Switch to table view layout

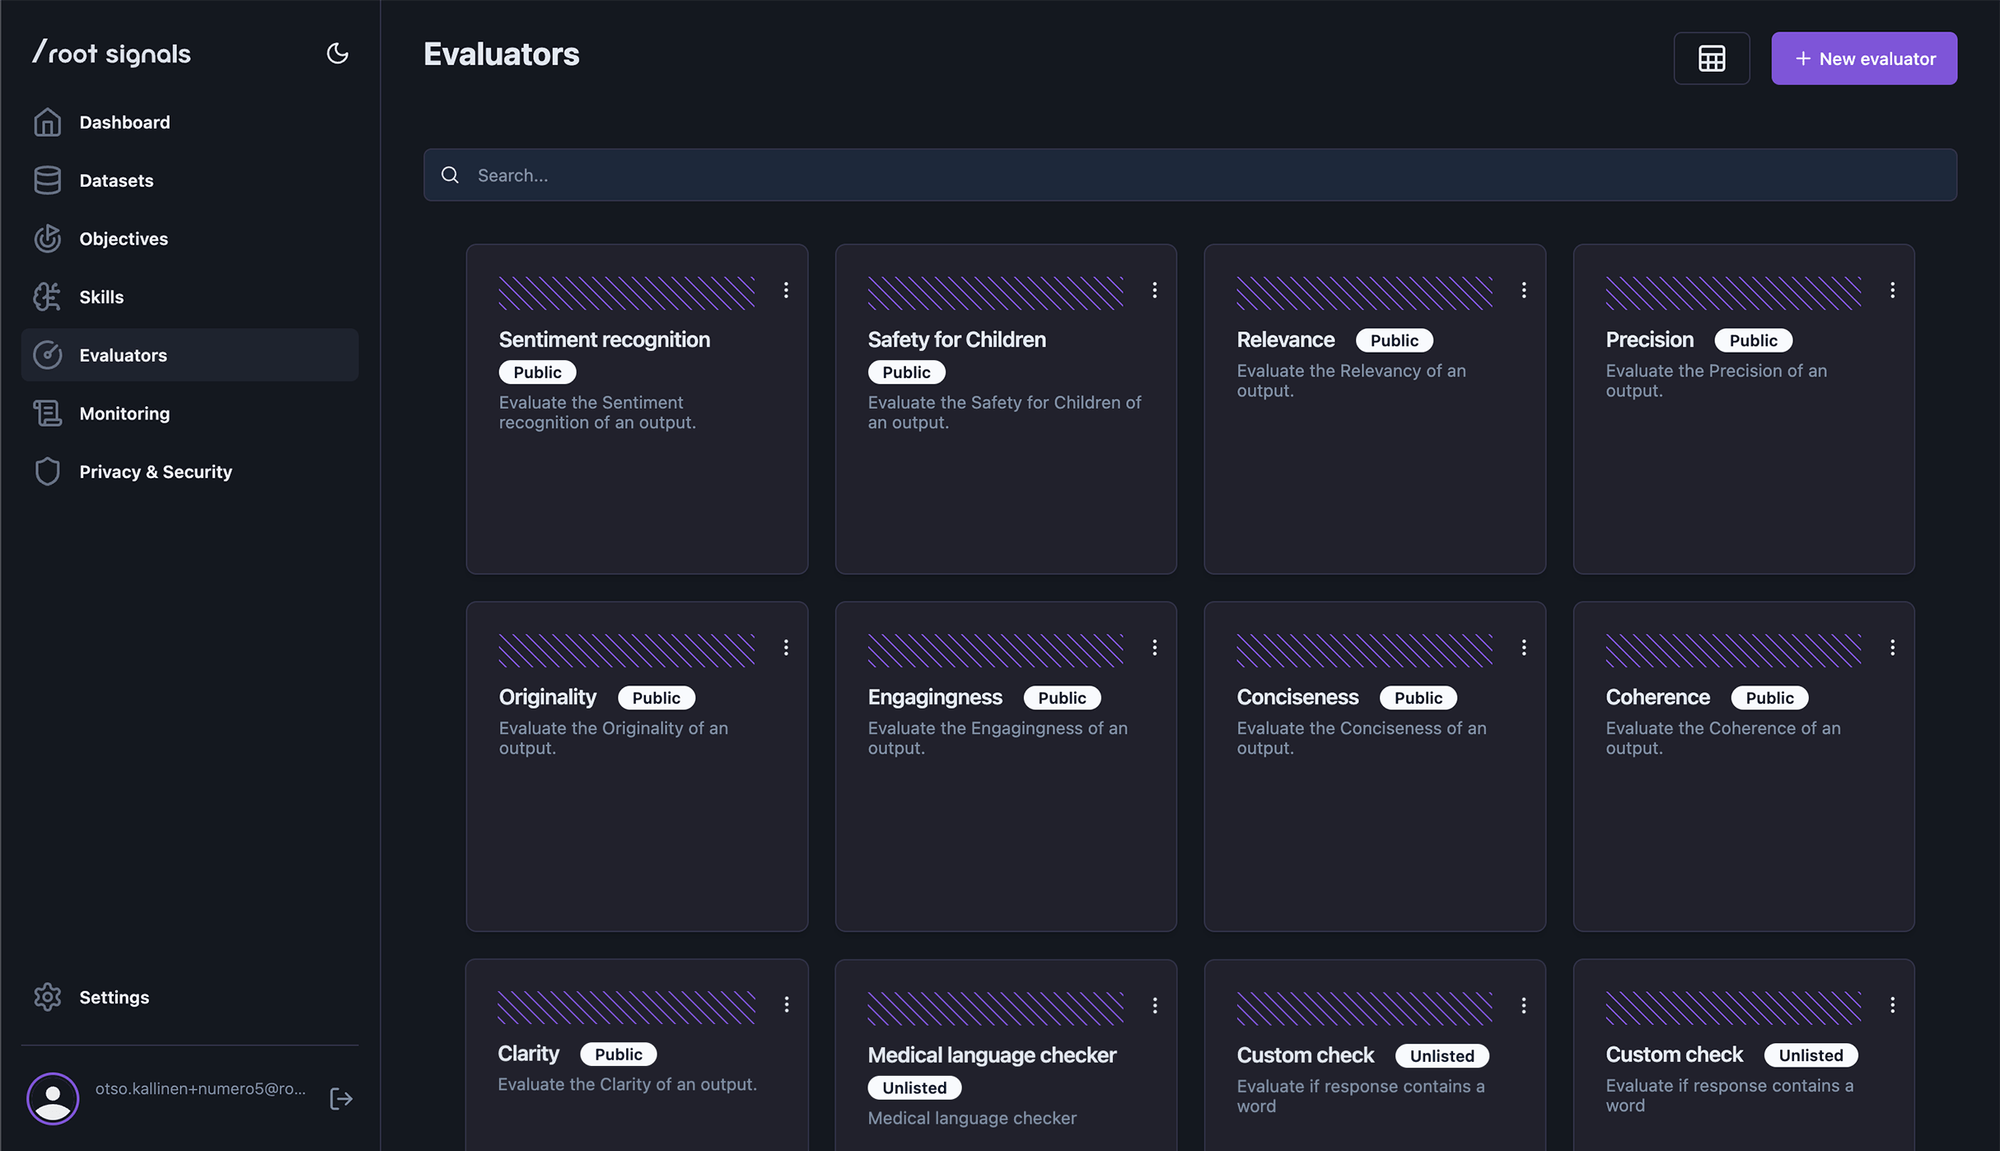coord(1711,58)
